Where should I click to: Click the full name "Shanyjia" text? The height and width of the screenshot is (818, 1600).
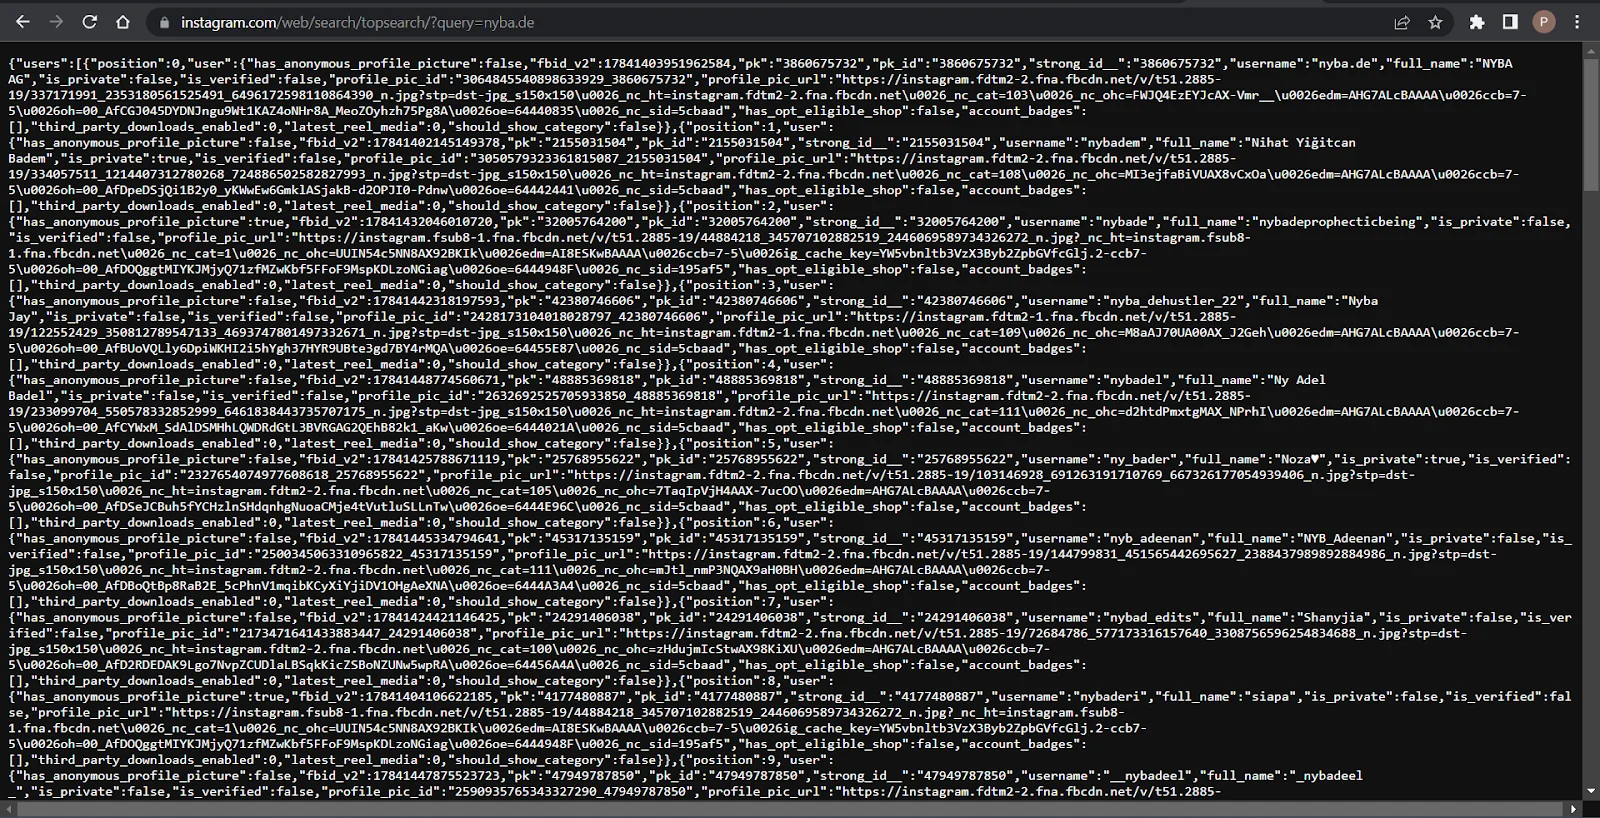(1335, 617)
